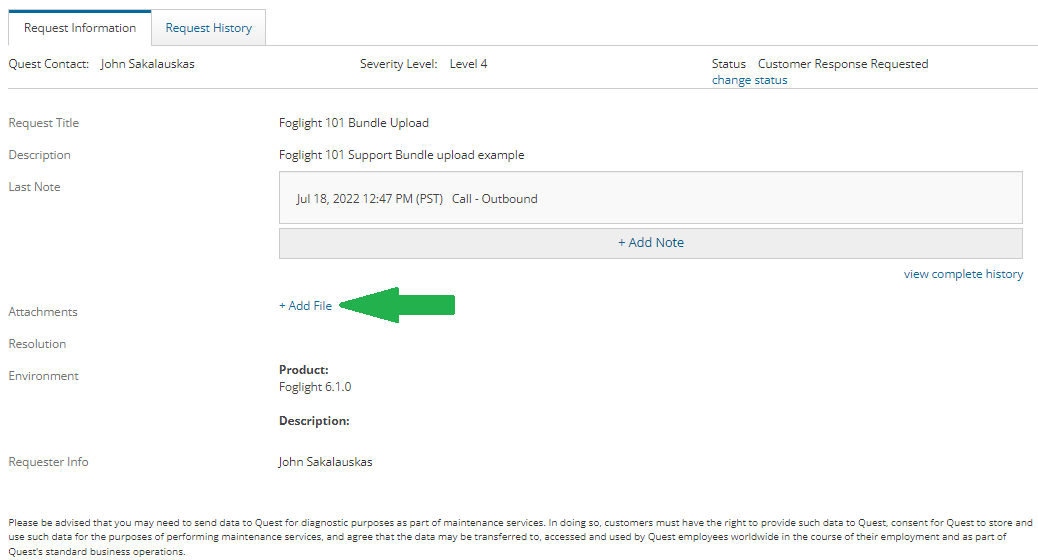
Task: Click the Severity Level value Level 4
Action: [468, 64]
